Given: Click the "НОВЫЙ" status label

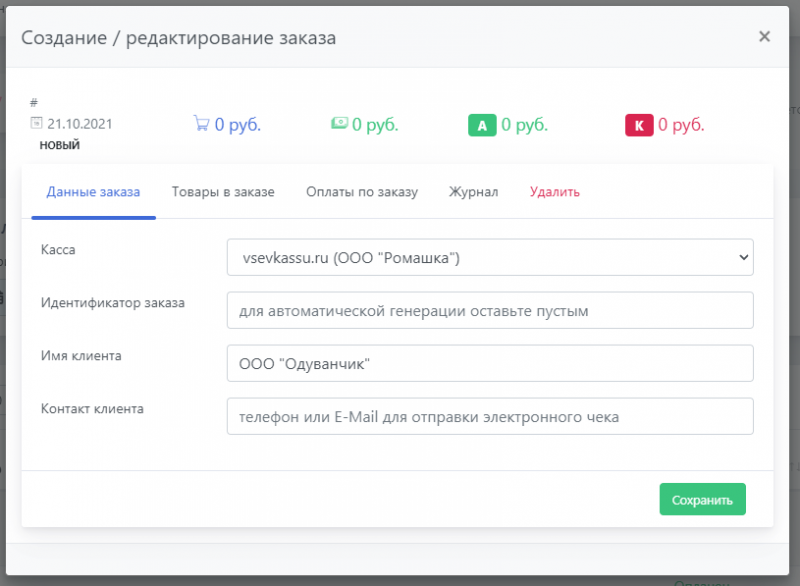Looking at the screenshot, I should click(58, 144).
